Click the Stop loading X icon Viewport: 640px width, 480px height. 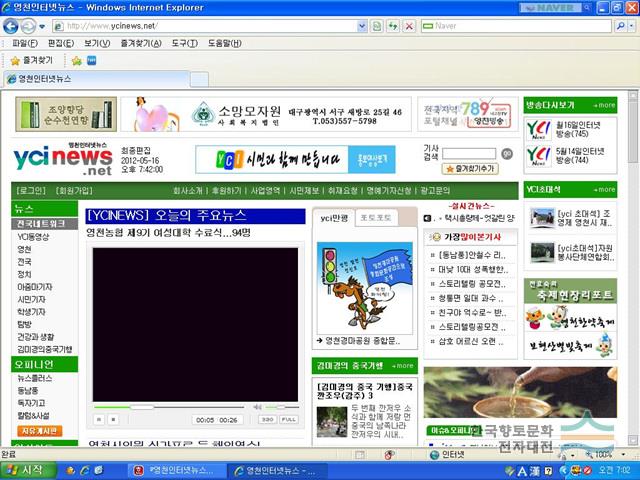pos(409,27)
